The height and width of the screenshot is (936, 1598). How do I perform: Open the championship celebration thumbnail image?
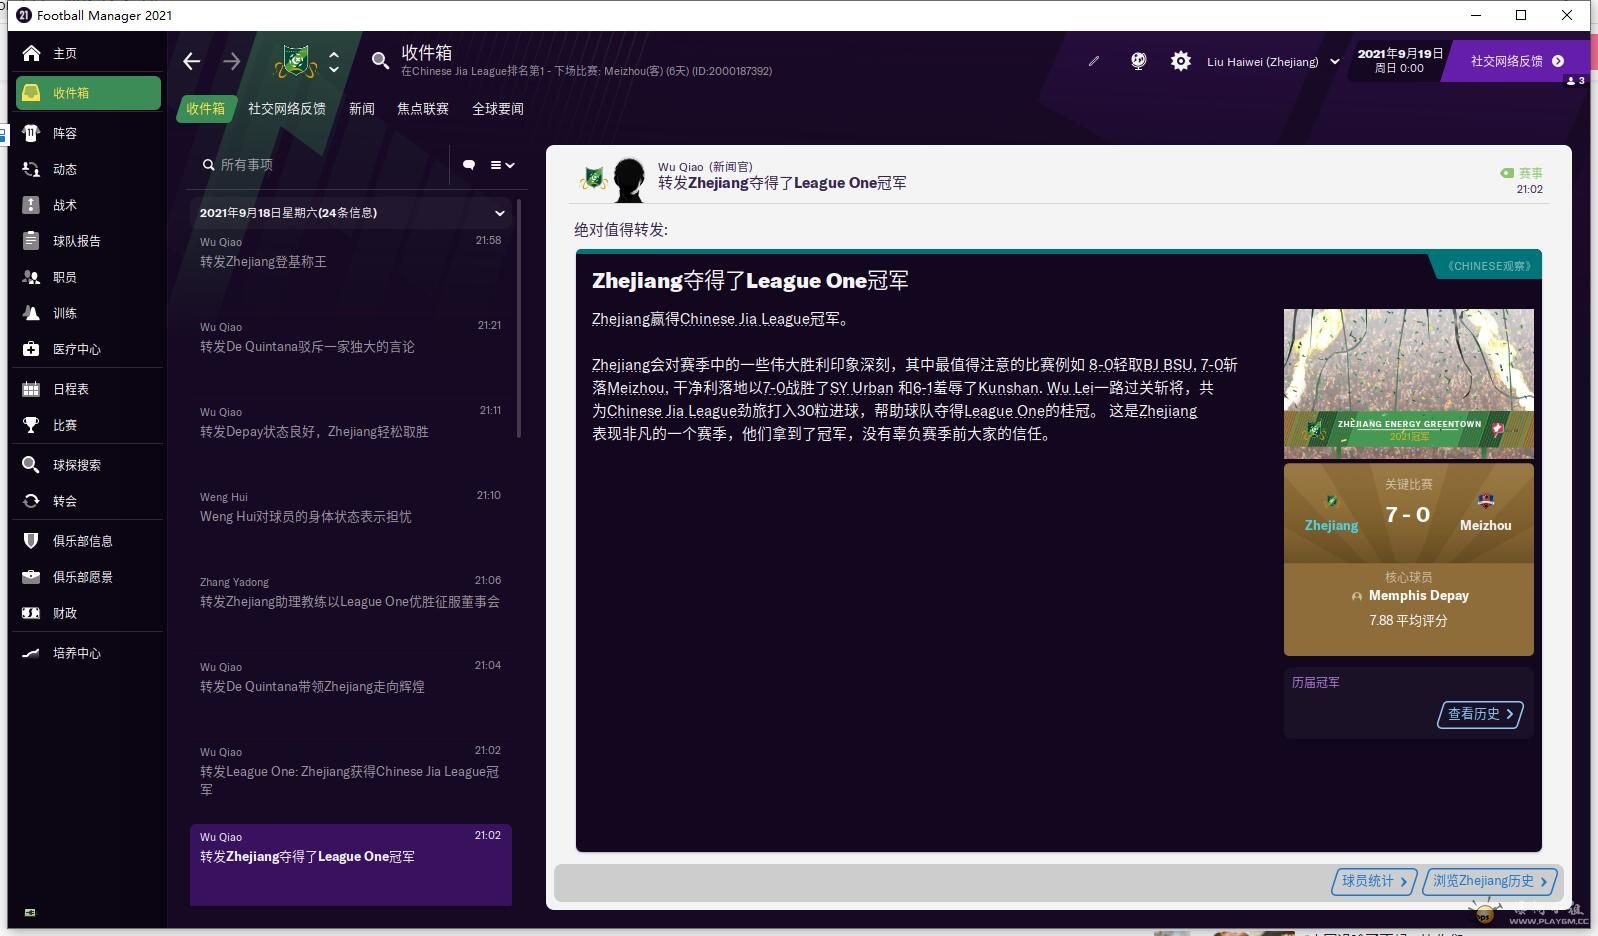point(1408,383)
